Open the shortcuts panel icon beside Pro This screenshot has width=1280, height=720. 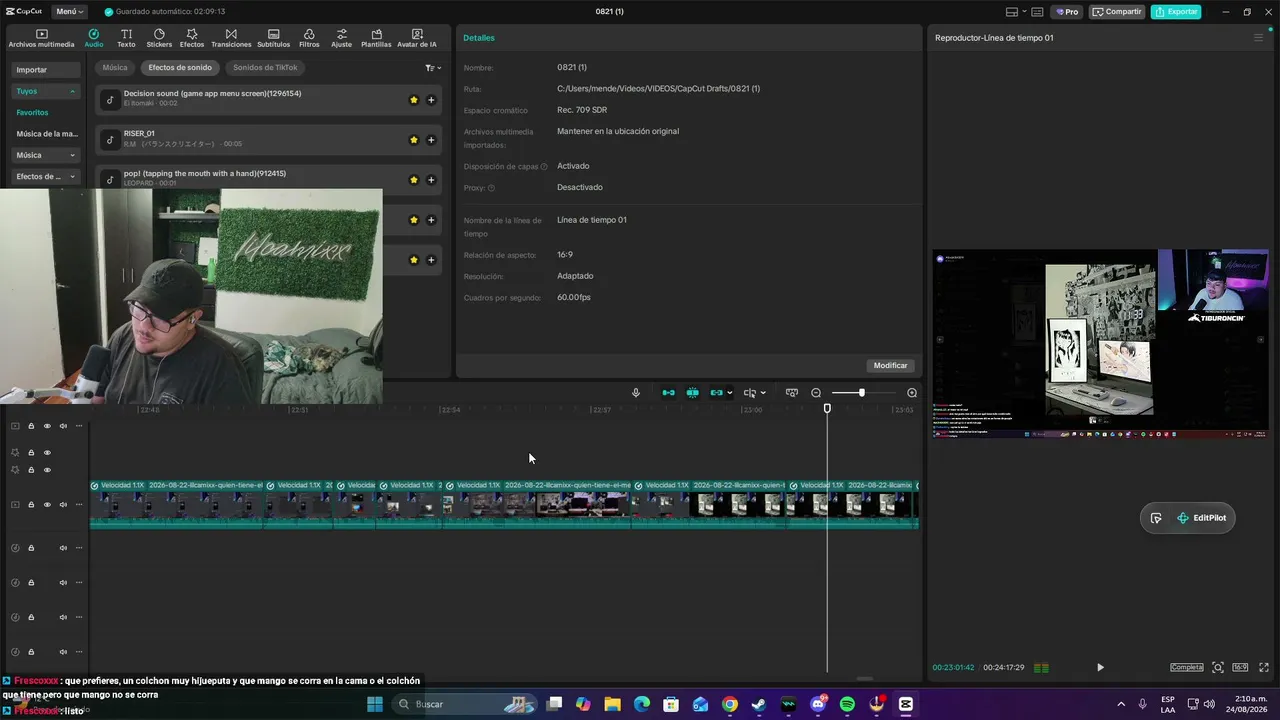tap(1038, 12)
